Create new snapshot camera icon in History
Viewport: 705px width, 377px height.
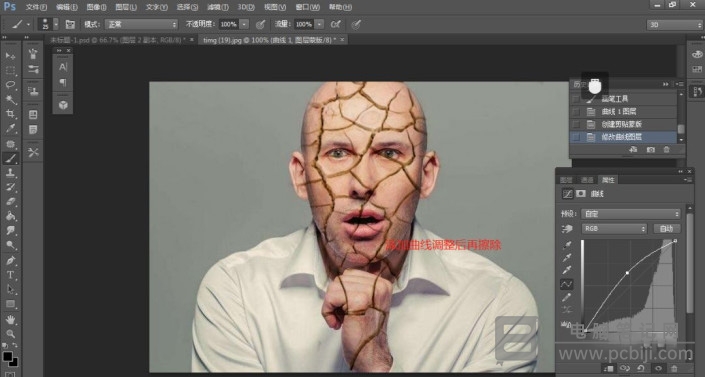(650, 150)
